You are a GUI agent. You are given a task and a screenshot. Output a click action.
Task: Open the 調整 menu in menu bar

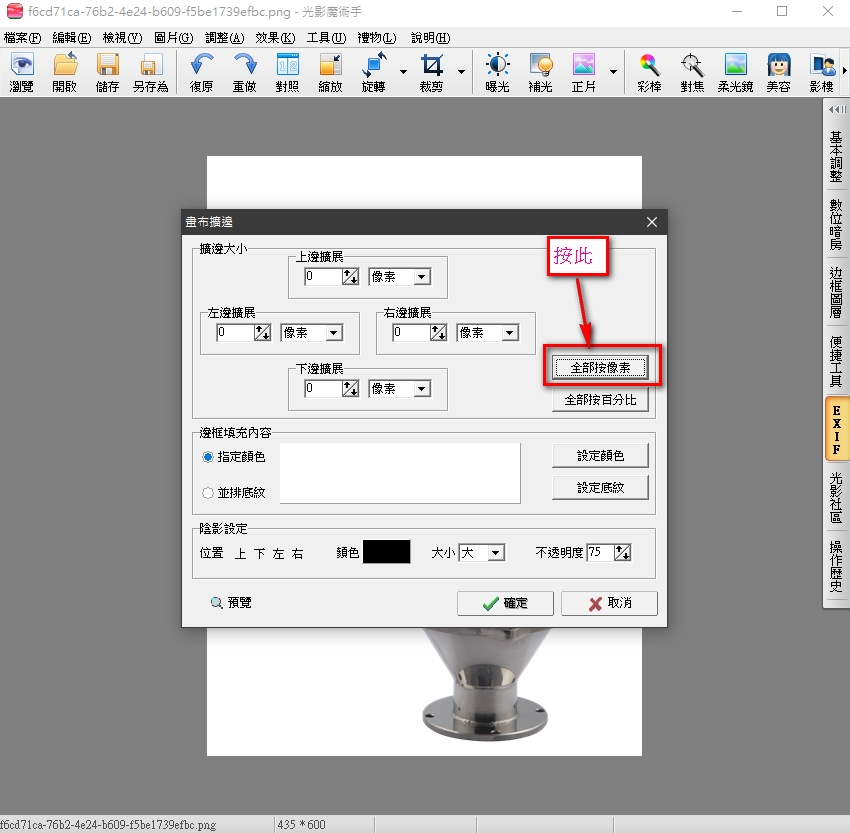click(223, 38)
